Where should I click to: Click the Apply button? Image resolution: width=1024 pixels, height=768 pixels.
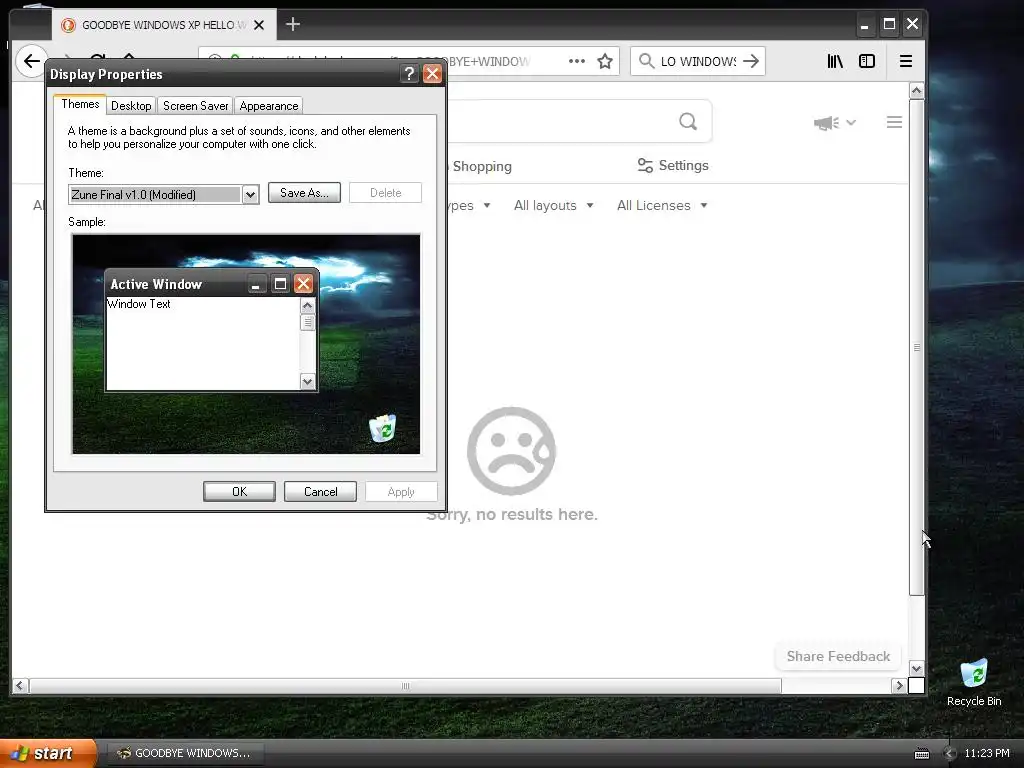click(401, 492)
